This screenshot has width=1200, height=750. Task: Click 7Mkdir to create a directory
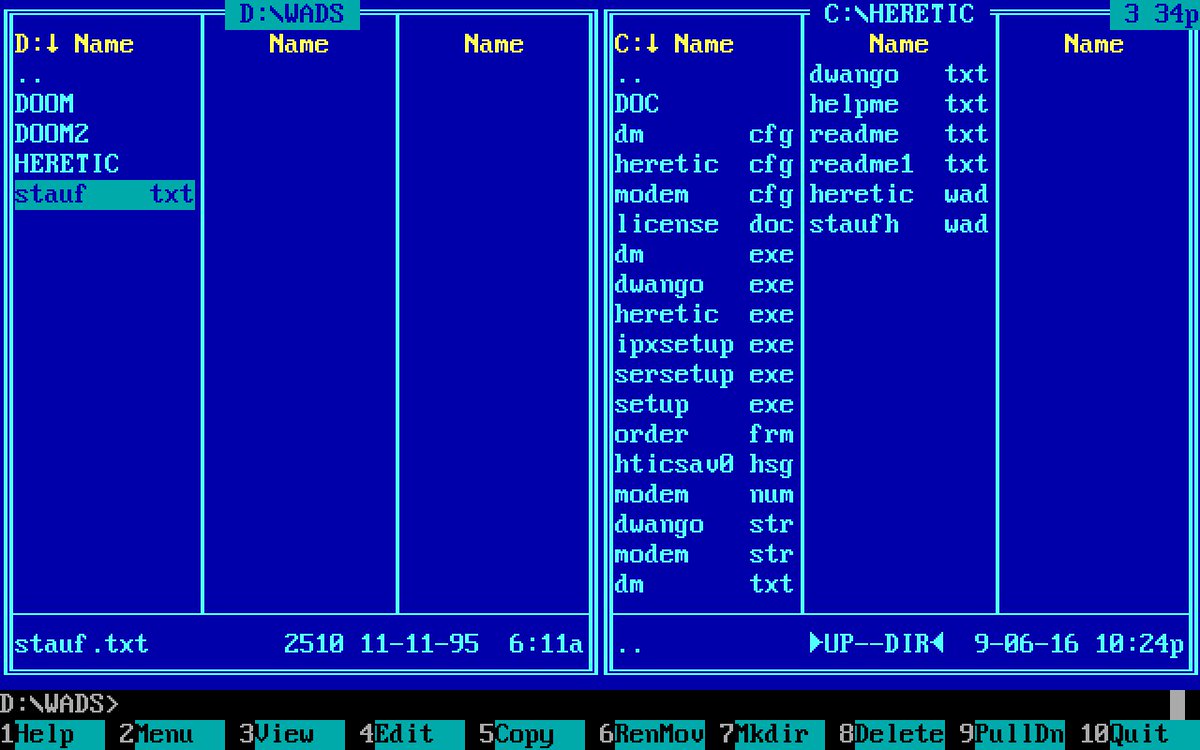pos(772,735)
